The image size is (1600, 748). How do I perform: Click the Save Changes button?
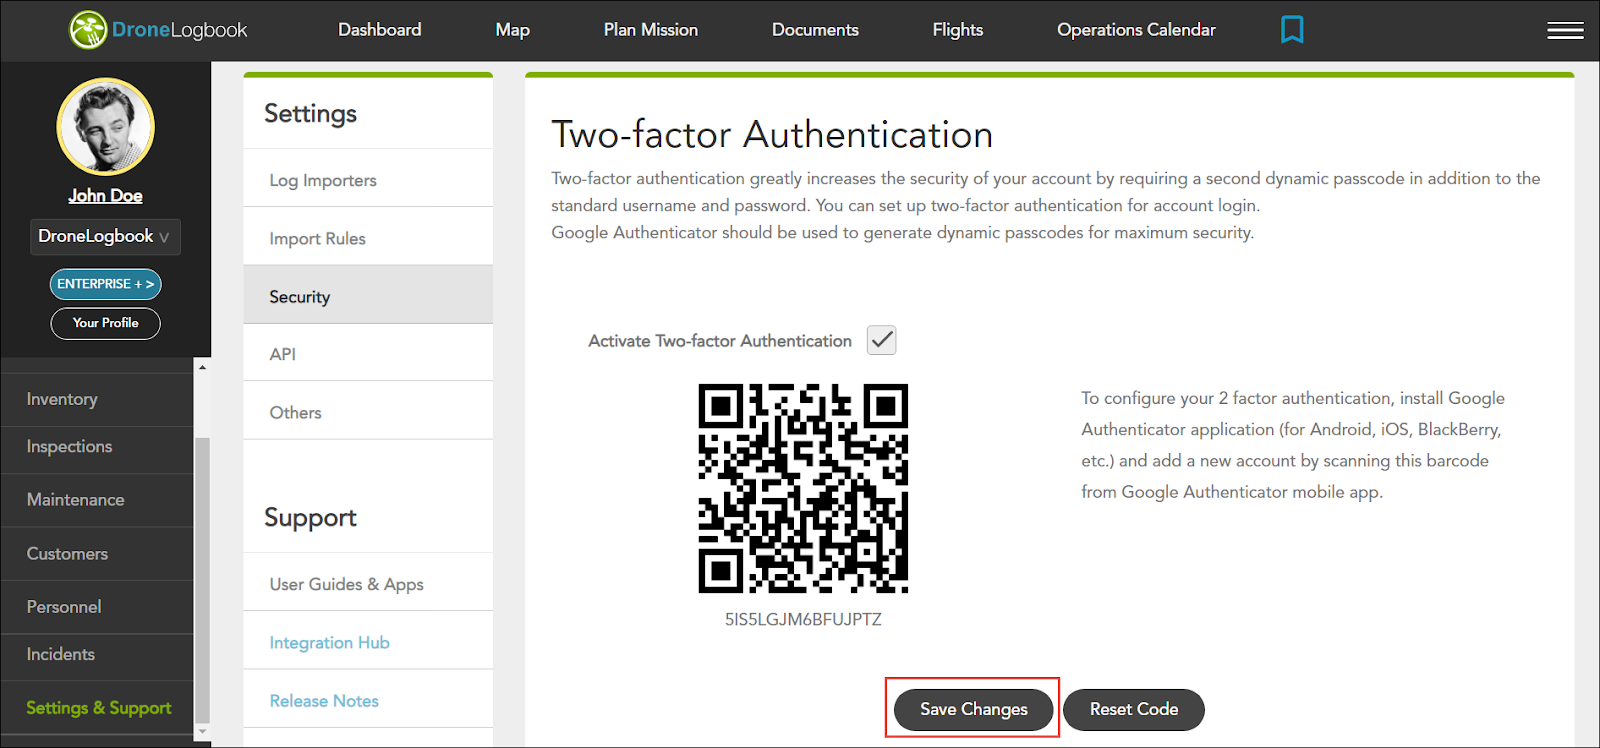974,709
